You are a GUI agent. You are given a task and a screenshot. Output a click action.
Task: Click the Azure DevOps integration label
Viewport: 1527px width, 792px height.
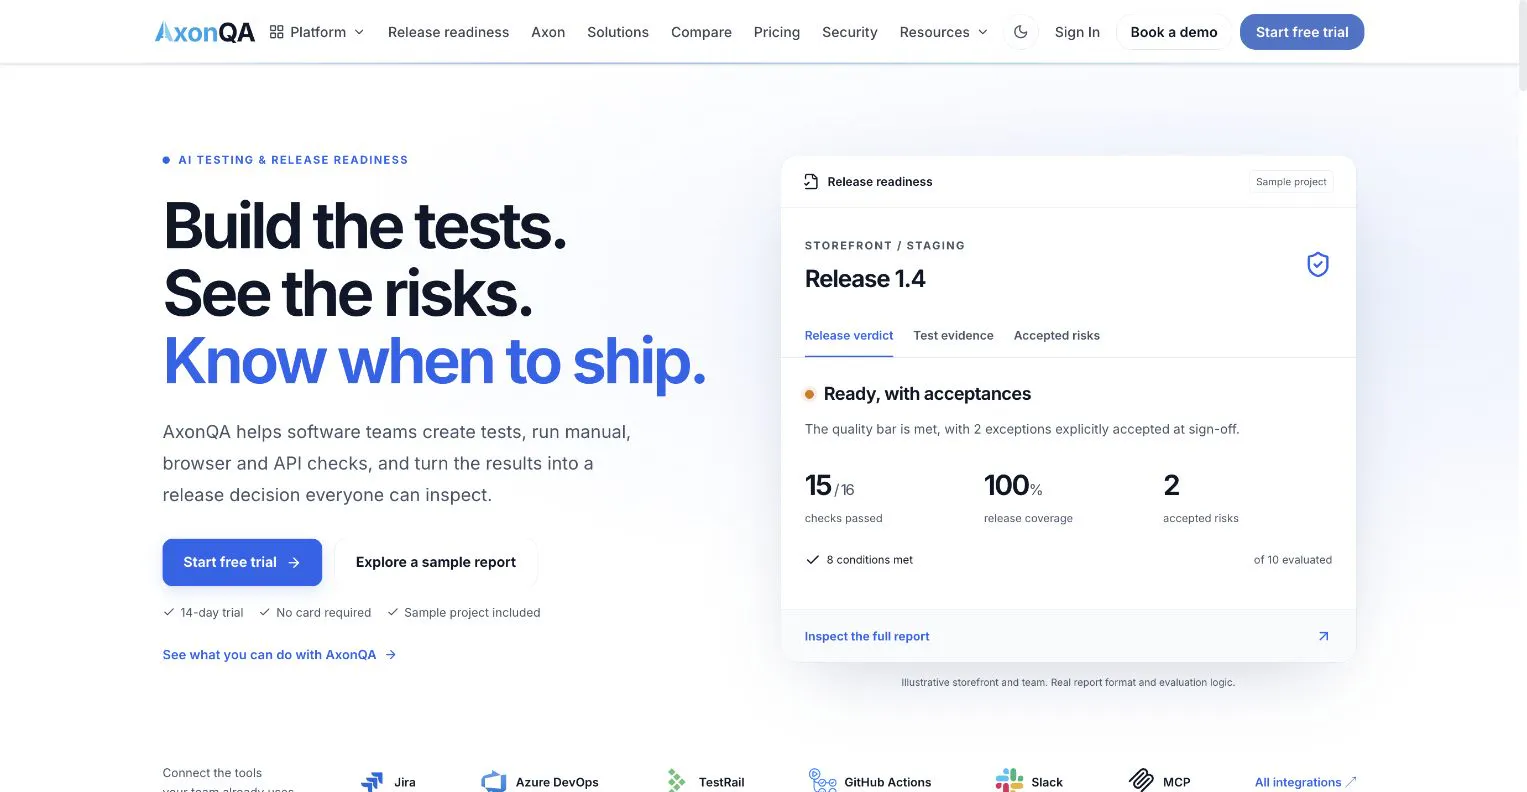pyautogui.click(x=557, y=782)
